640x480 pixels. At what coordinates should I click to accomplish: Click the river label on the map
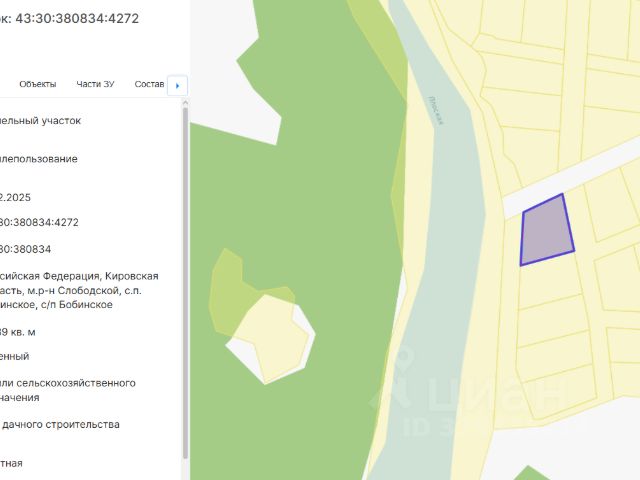coord(436,111)
